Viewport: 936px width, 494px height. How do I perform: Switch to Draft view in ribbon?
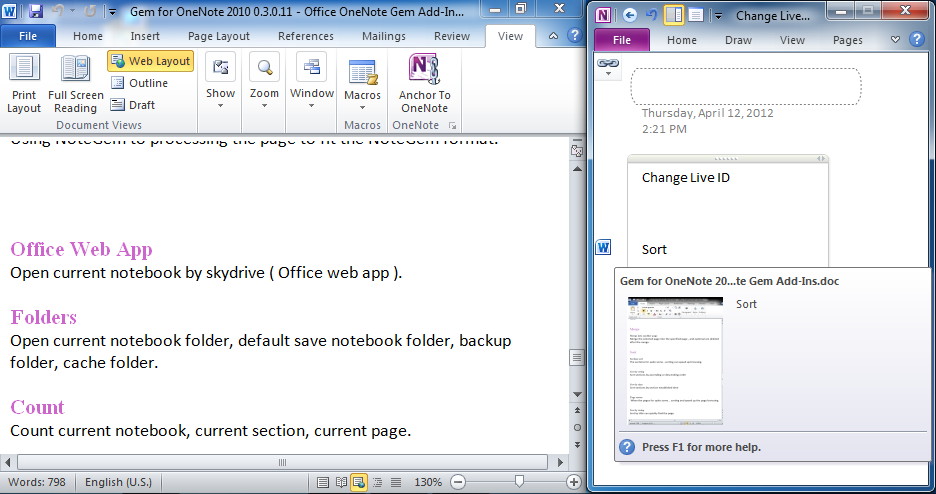tap(133, 105)
